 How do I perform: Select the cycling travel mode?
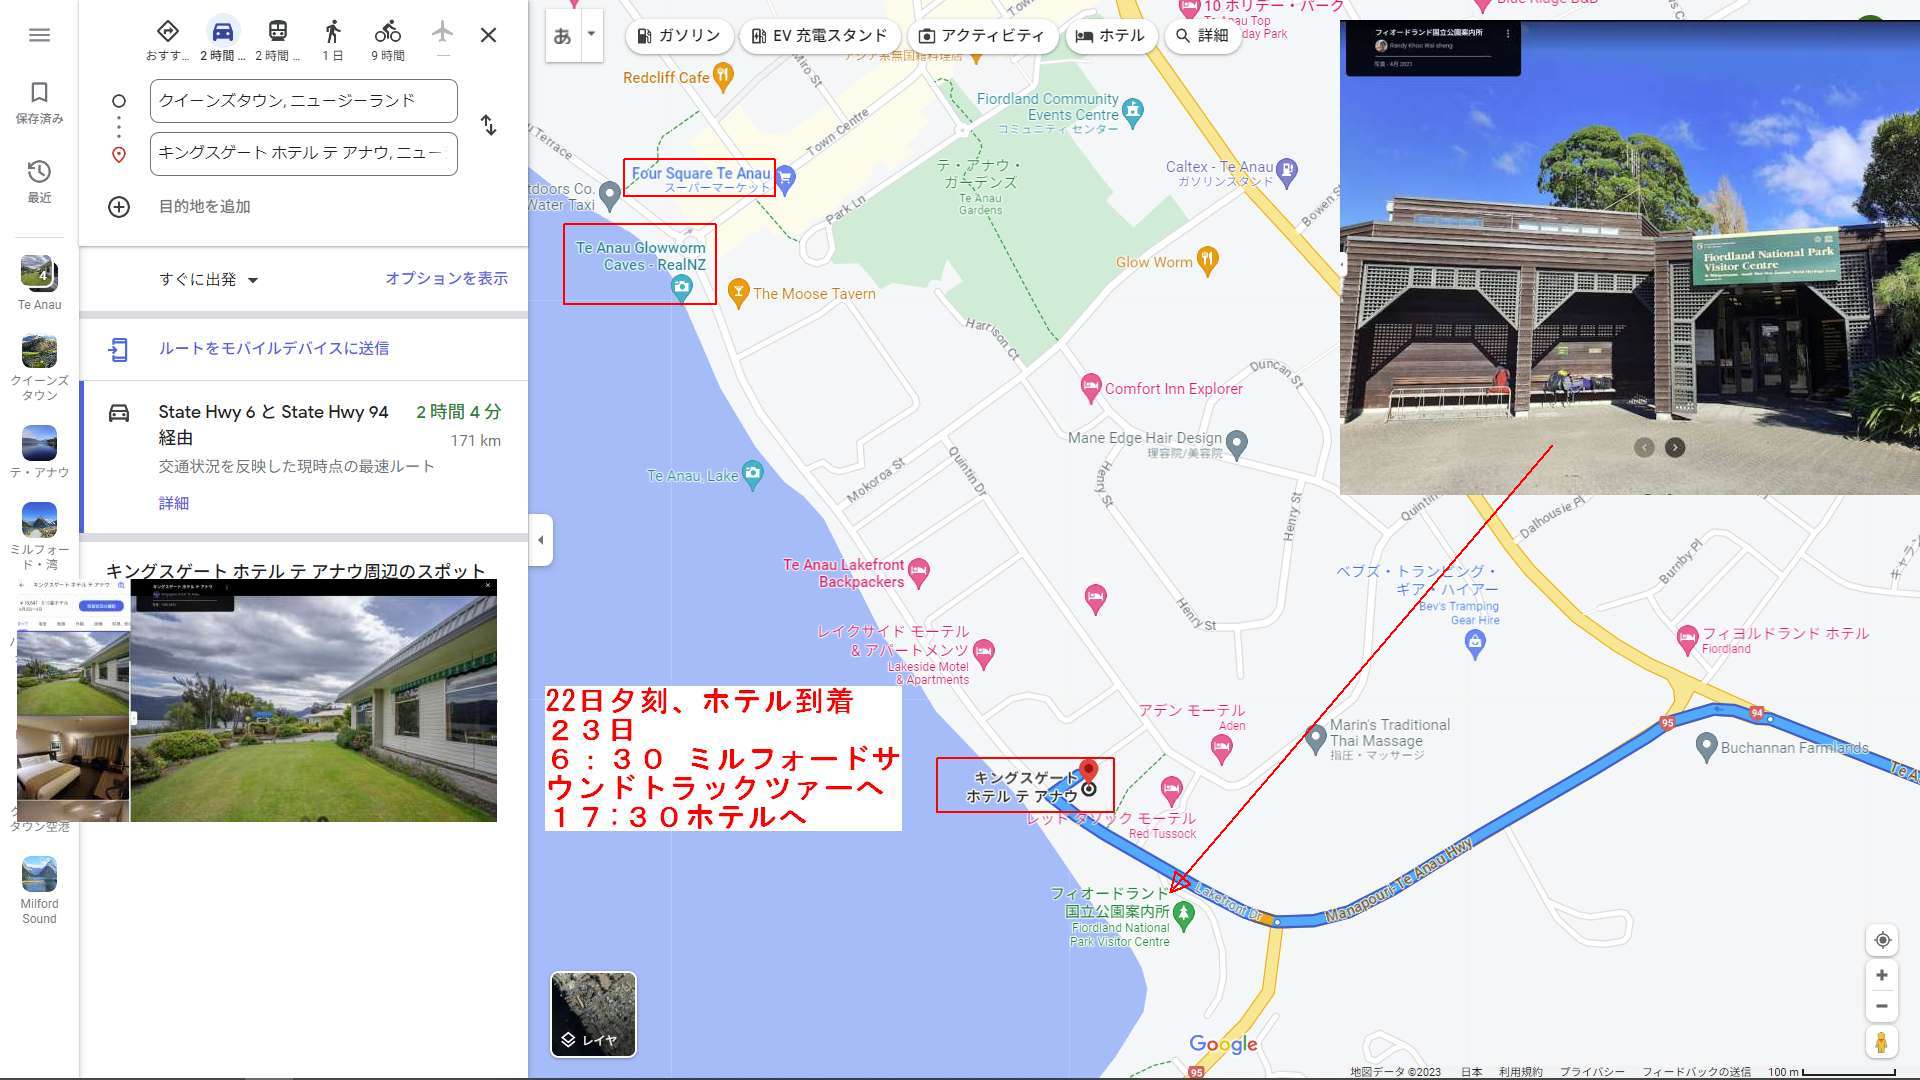[x=387, y=40]
